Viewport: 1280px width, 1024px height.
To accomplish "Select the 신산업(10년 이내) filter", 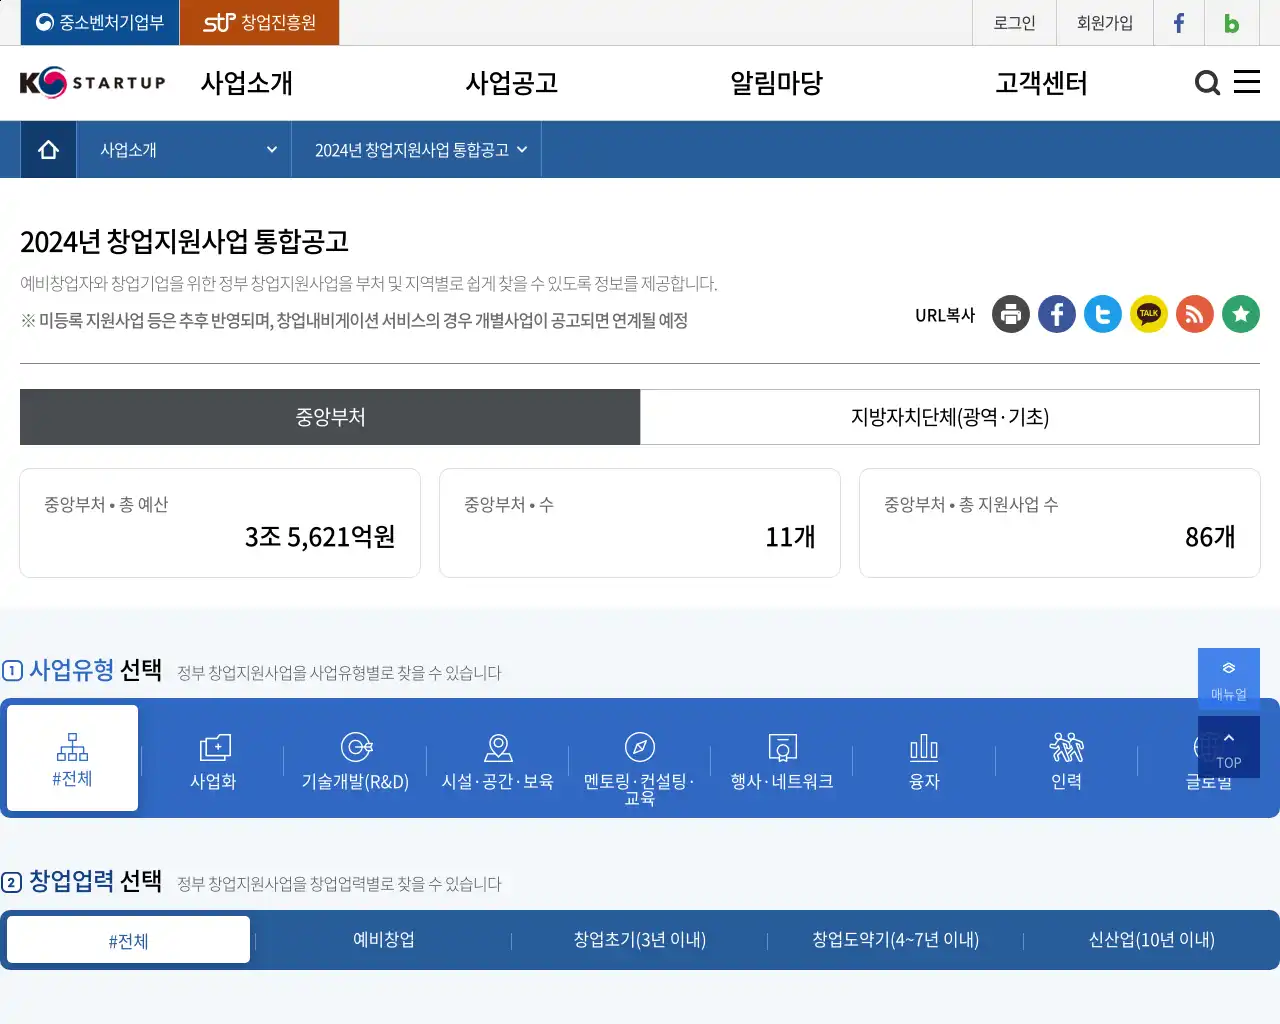I will pos(1152,939).
